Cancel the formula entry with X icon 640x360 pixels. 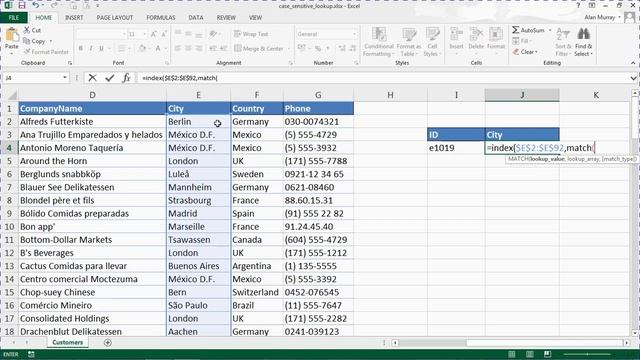pos(93,78)
